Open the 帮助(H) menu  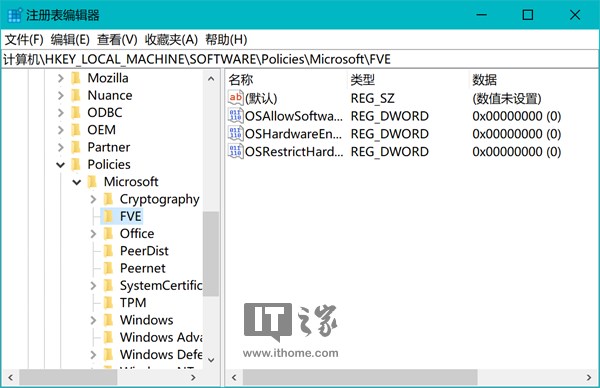226,39
